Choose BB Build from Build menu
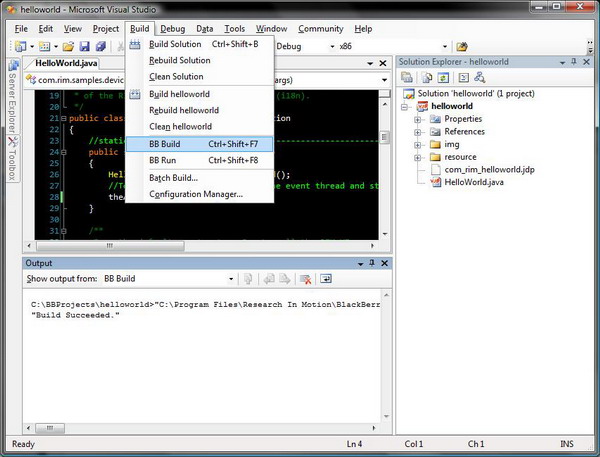600x457 pixels. pos(199,144)
